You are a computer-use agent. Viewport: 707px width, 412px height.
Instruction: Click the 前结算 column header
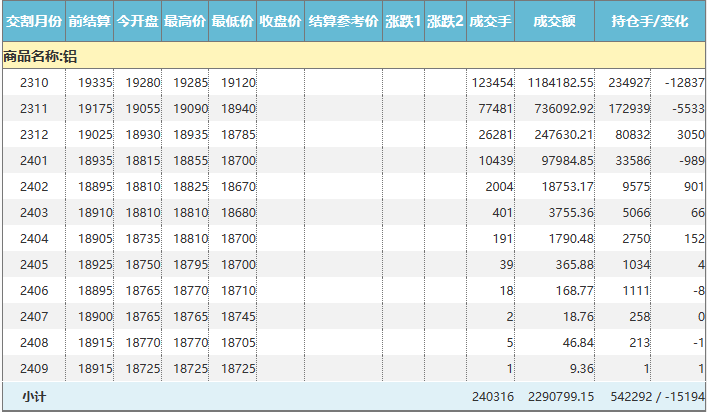(90, 21)
